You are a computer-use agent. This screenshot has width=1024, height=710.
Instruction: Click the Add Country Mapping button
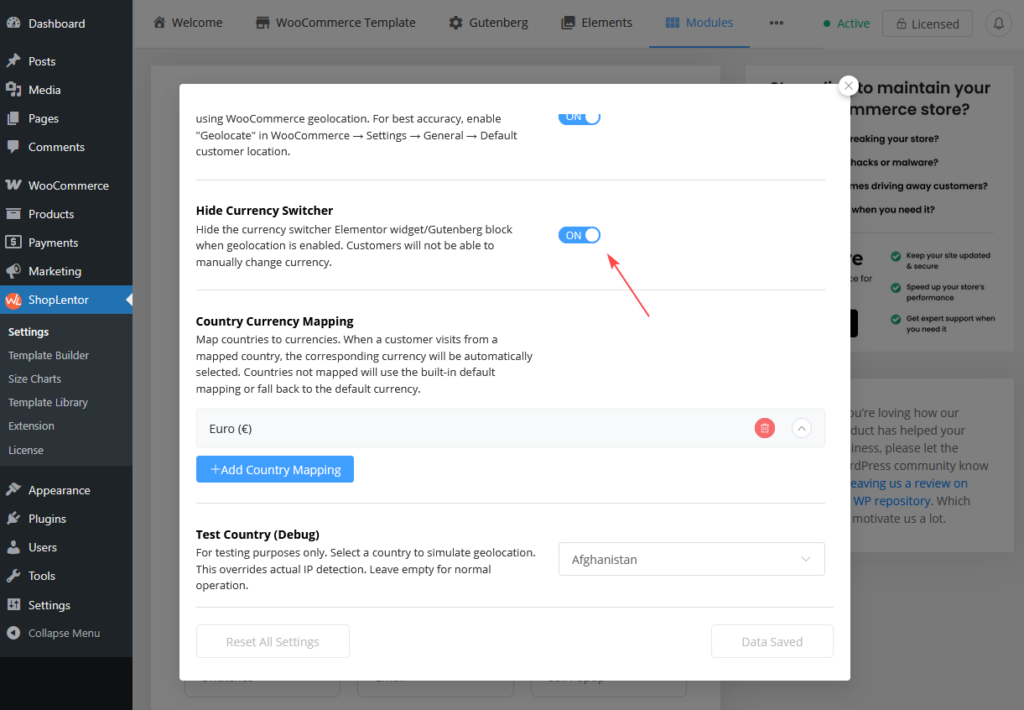(275, 469)
